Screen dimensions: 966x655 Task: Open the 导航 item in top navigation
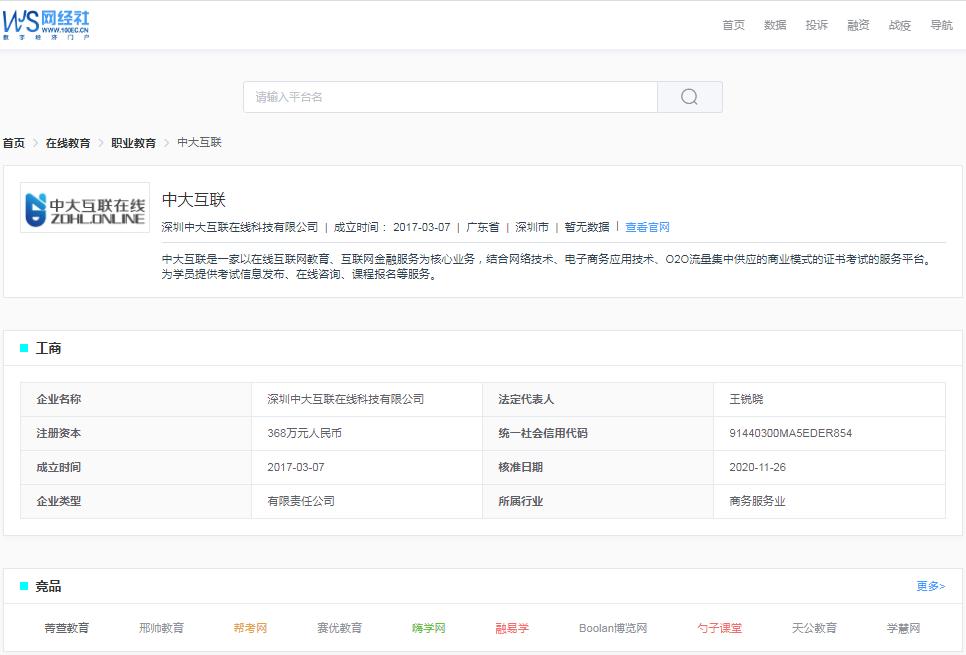pyautogui.click(x=941, y=24)
